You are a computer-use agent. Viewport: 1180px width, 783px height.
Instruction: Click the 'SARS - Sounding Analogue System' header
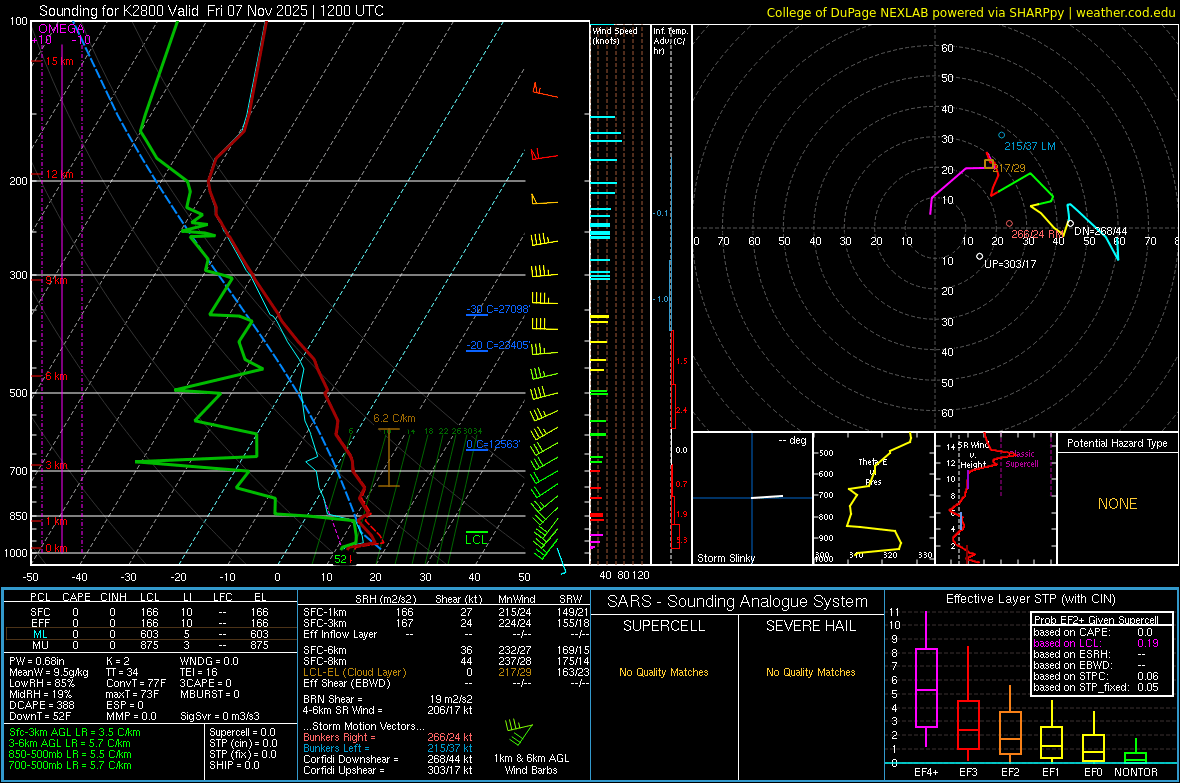737,602
